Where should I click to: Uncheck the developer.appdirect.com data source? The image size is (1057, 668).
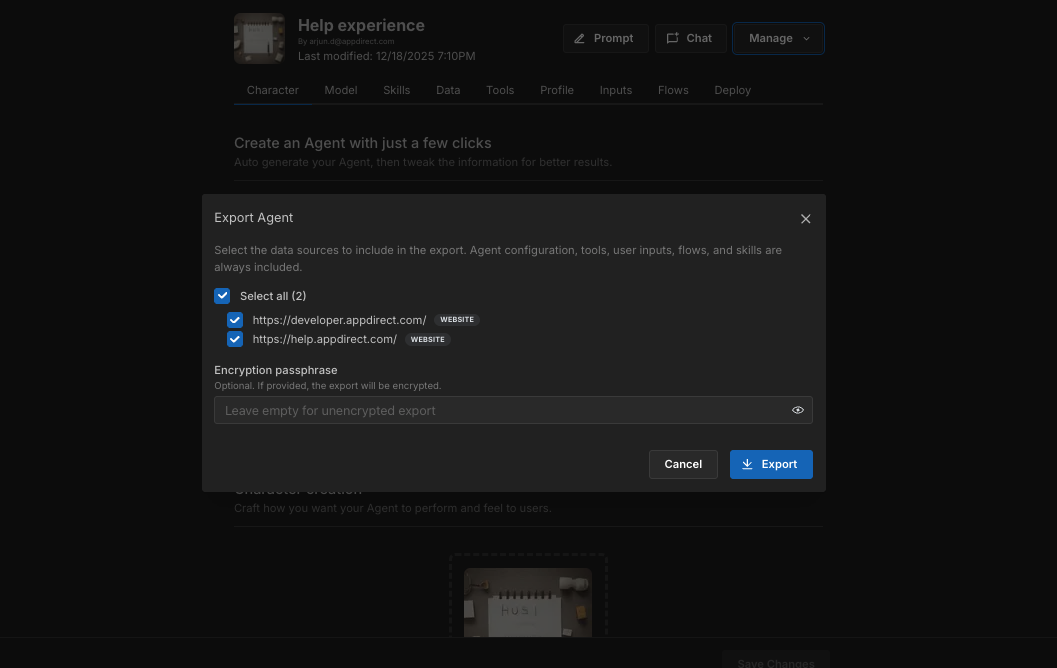coord(235,320)
